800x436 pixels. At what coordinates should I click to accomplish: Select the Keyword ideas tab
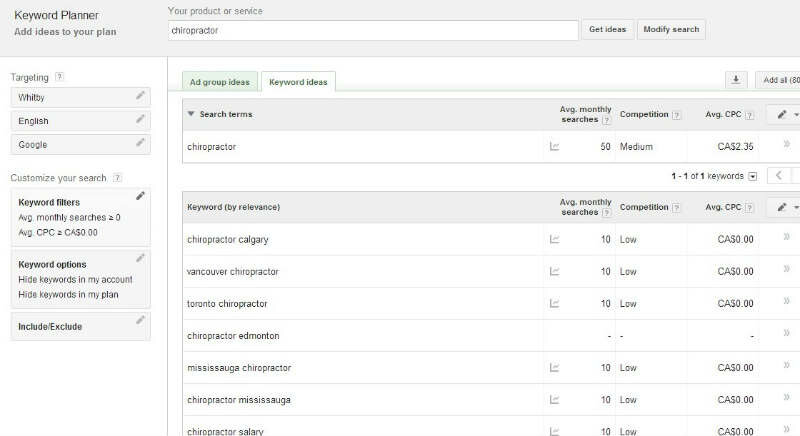point(298,82)
